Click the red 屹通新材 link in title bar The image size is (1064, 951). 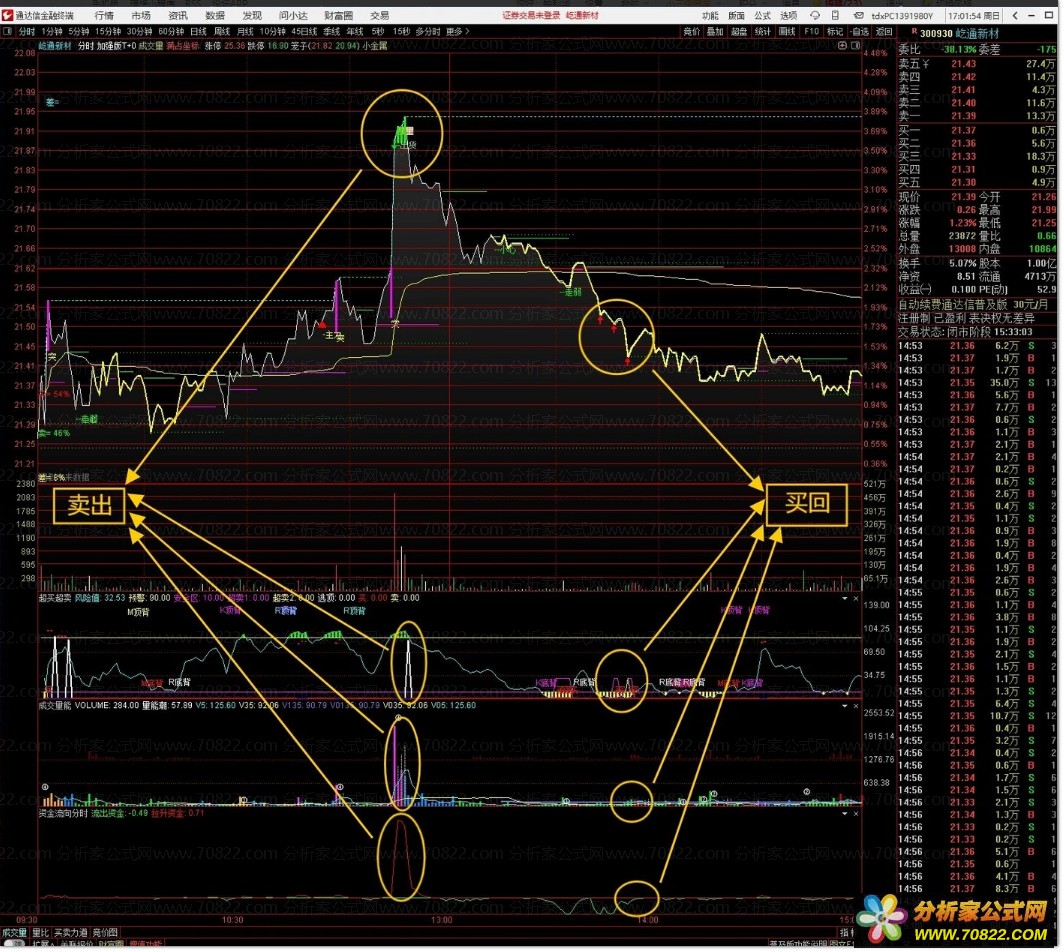pos(582,15)
